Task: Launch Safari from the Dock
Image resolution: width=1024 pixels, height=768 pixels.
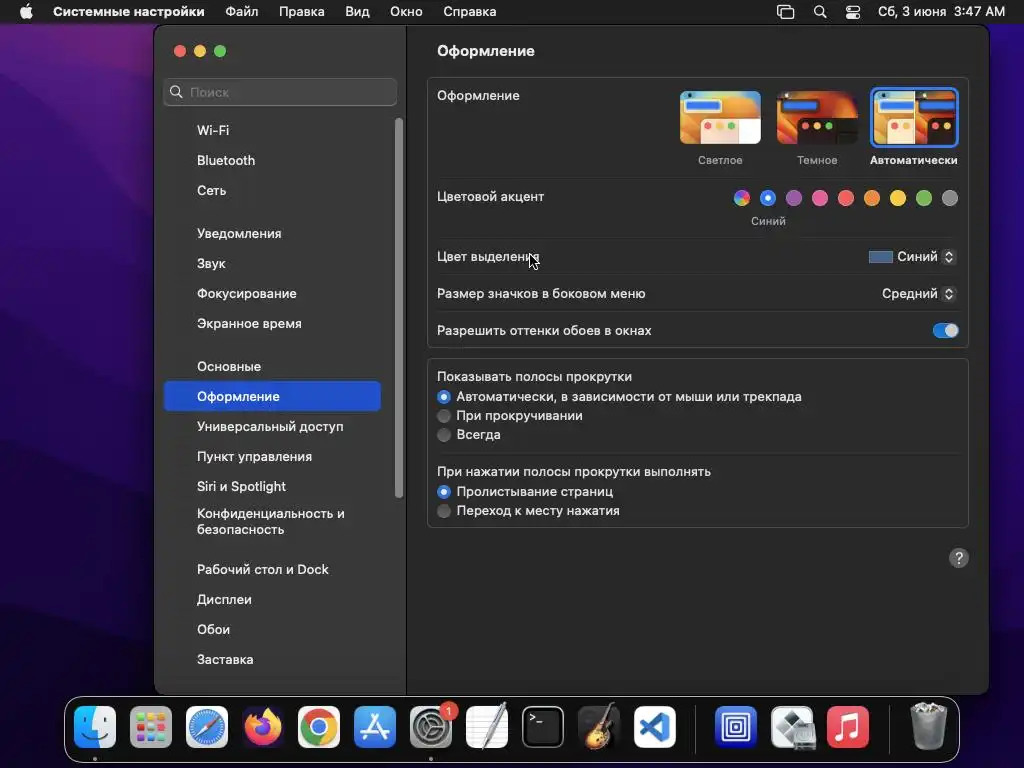Action: 207,727
